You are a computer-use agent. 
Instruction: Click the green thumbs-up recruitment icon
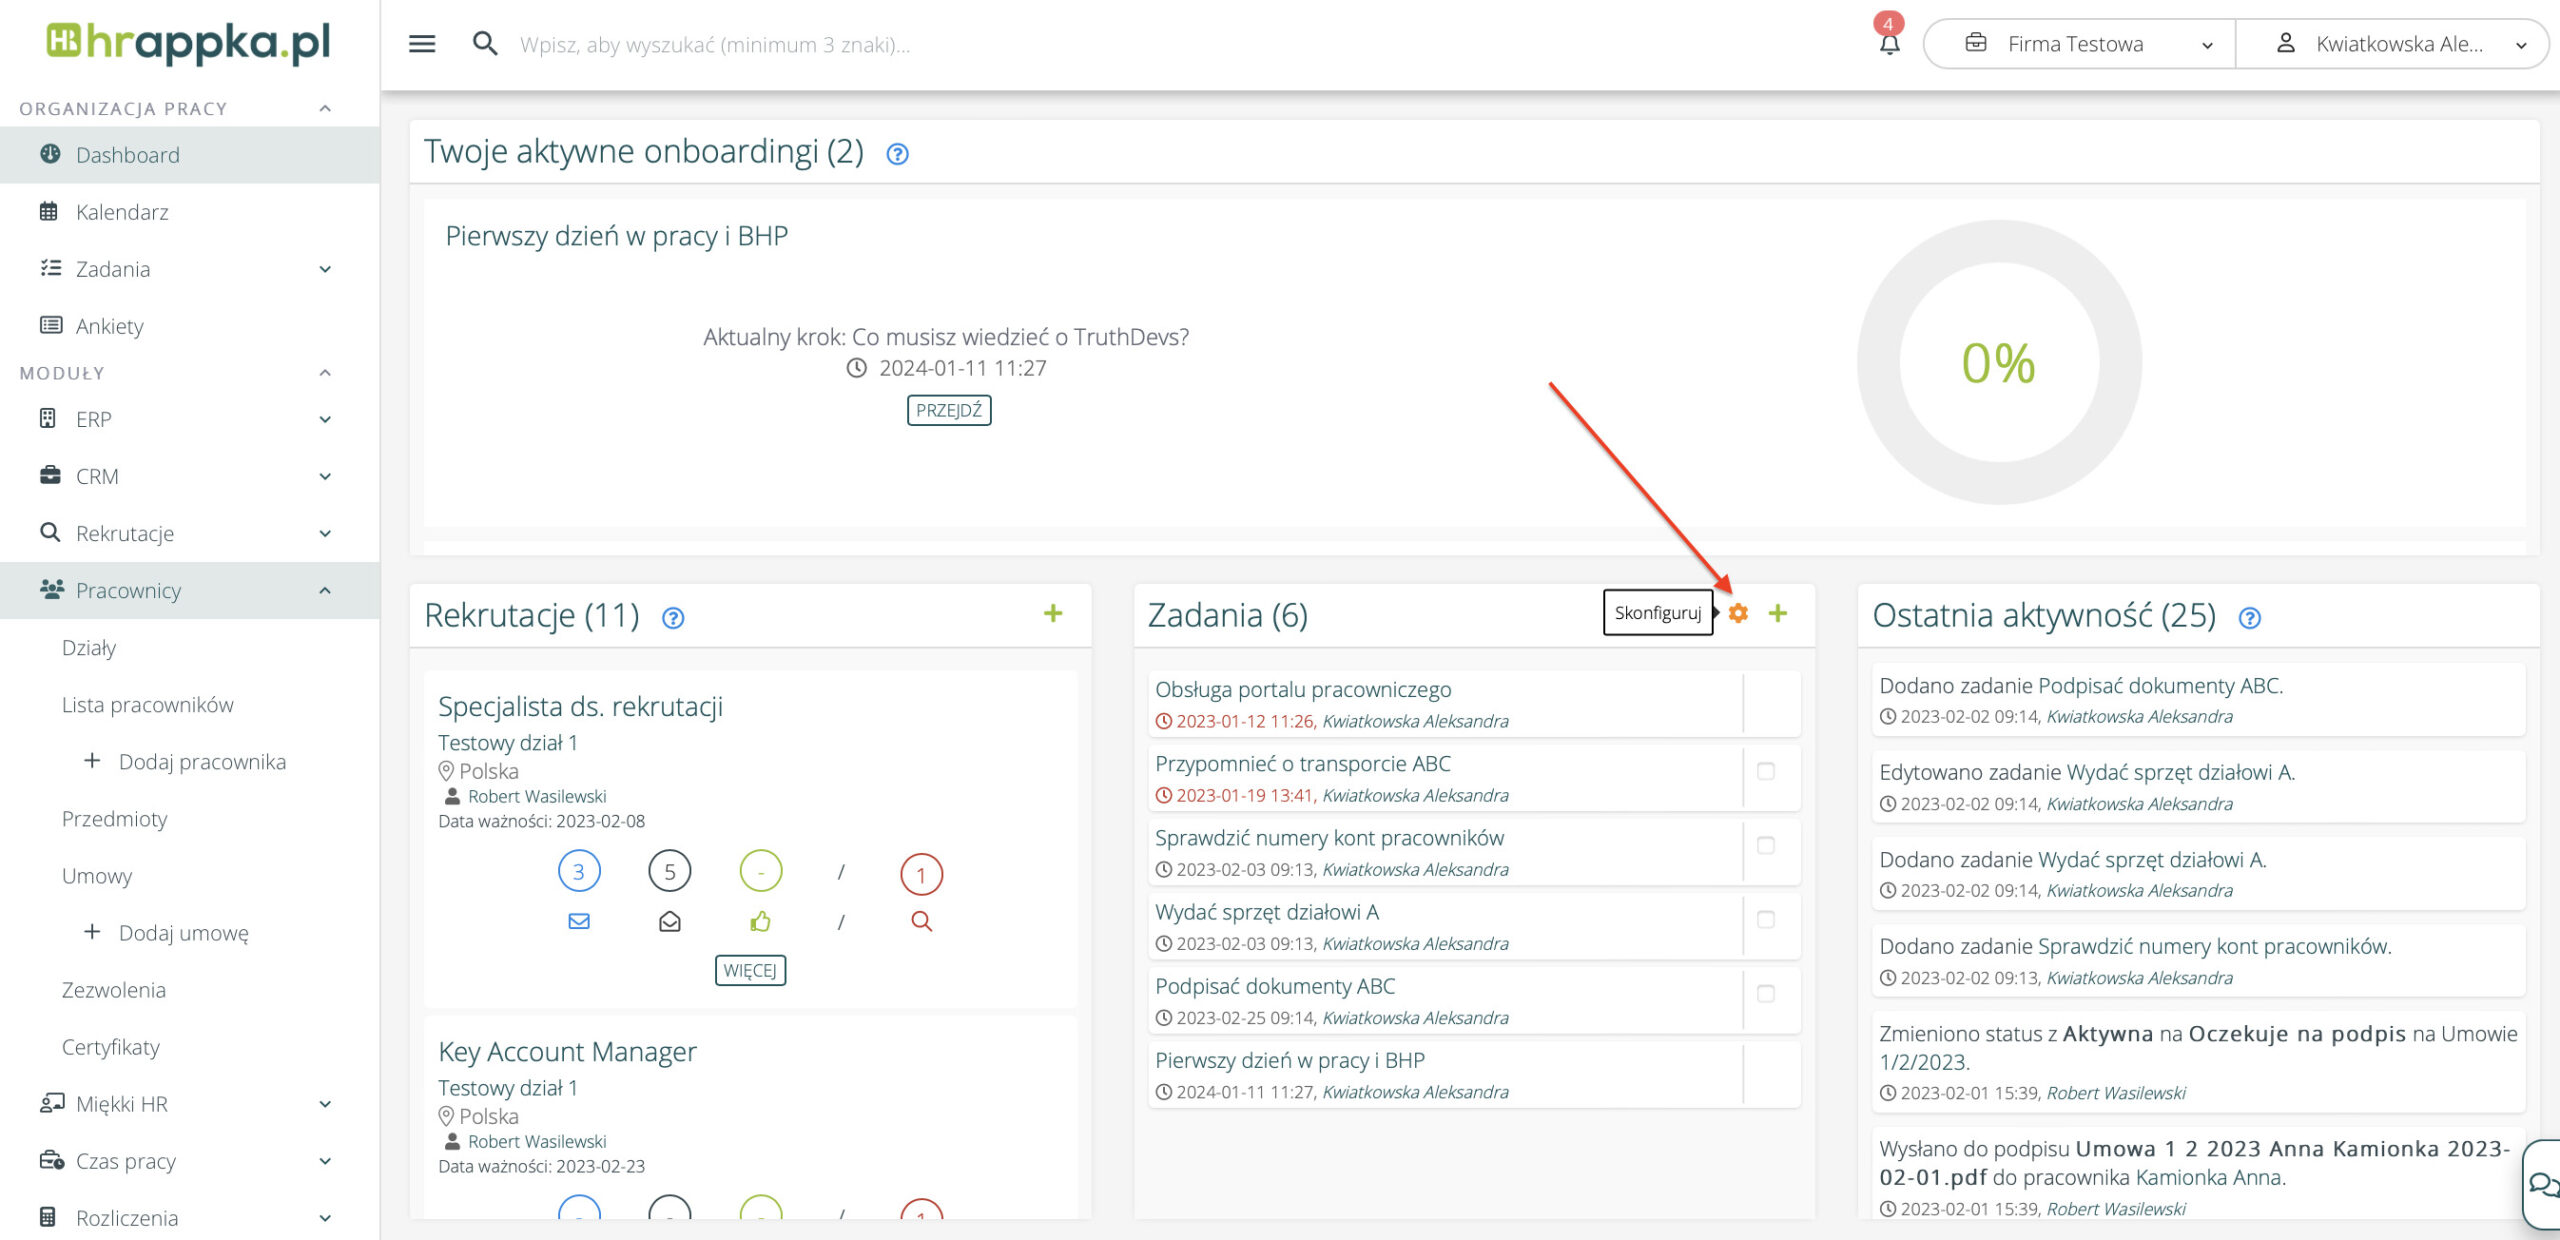point(760,921)
